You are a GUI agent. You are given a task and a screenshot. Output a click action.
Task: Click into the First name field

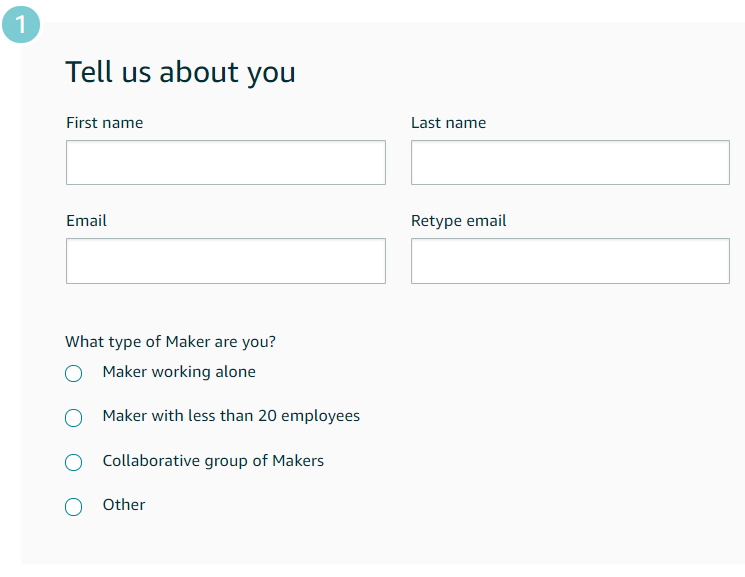tap(225, 162)
